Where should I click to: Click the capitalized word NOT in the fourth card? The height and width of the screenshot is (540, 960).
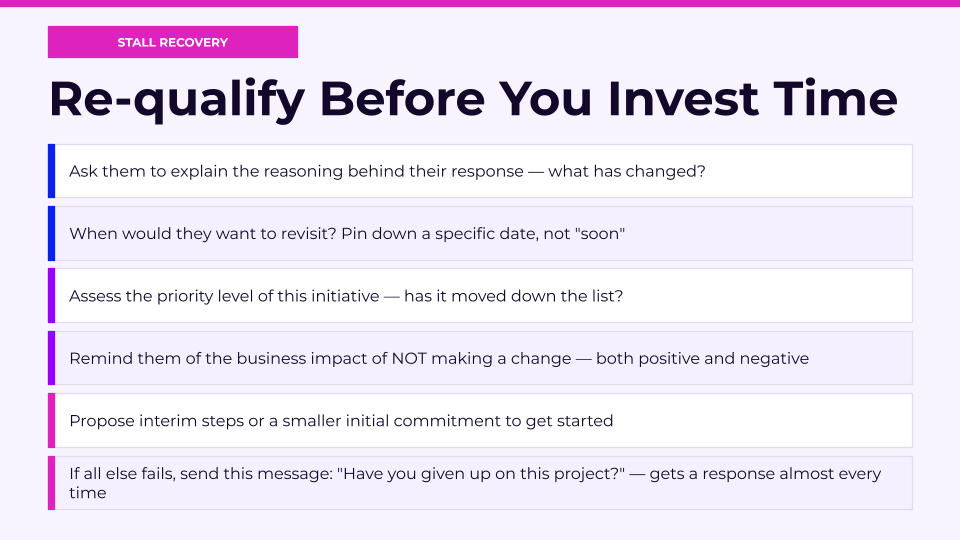click(409, 358)
